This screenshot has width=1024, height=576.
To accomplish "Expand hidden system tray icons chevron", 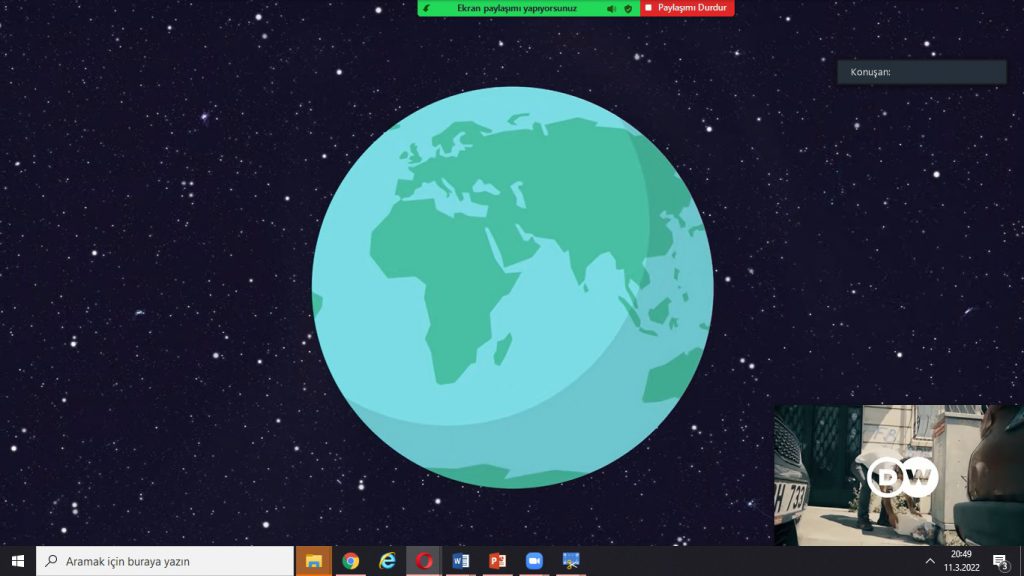I will click(x=930, y=561).
